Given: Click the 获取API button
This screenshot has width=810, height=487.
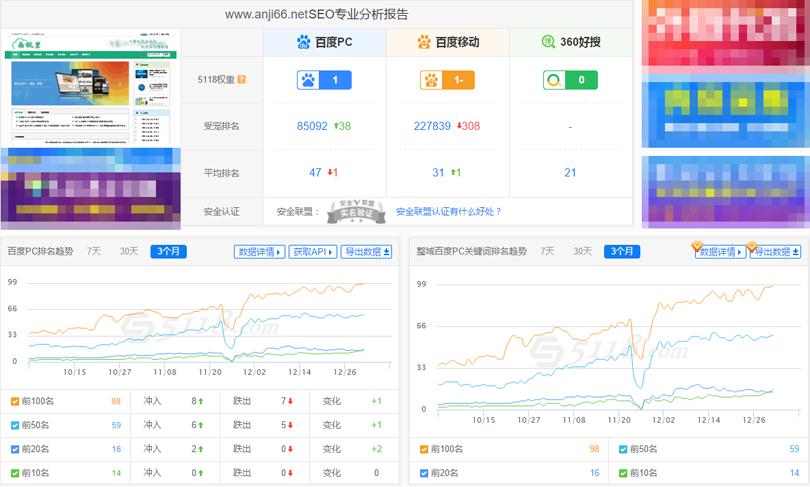Looking at the screenshot, I should pyautogui.click(x=313, y=252).
